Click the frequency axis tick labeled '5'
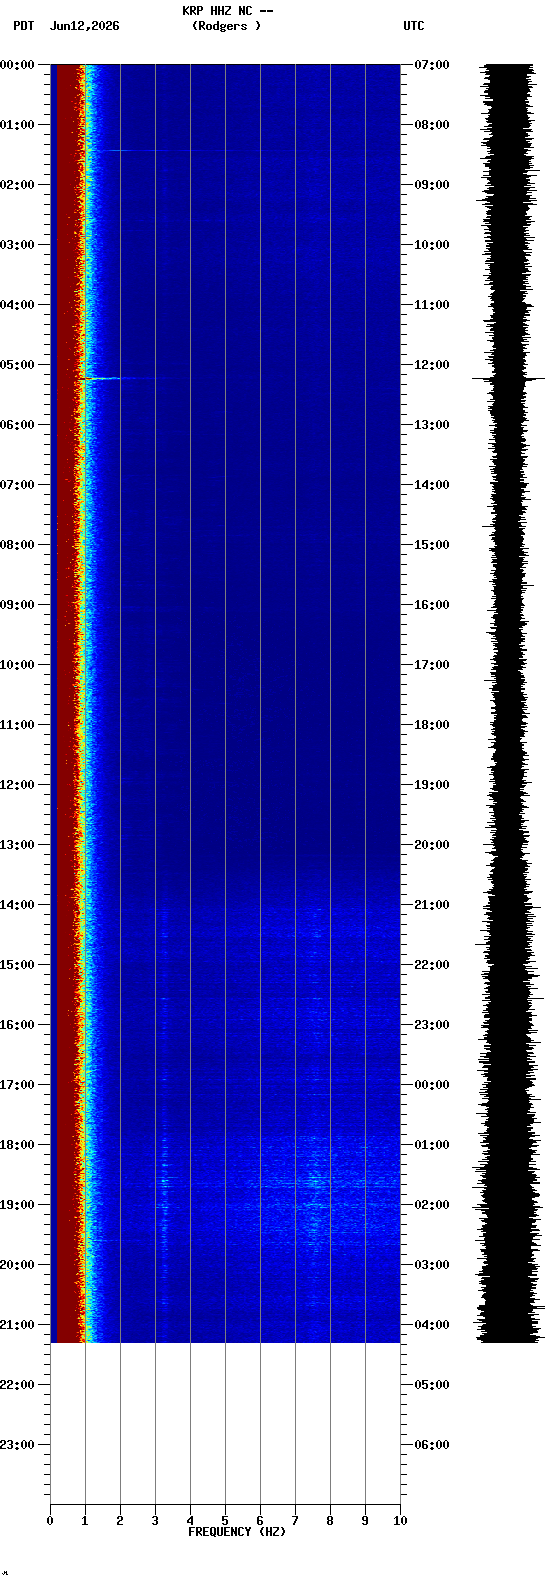552x1584 pixels. coord(225,1521)
